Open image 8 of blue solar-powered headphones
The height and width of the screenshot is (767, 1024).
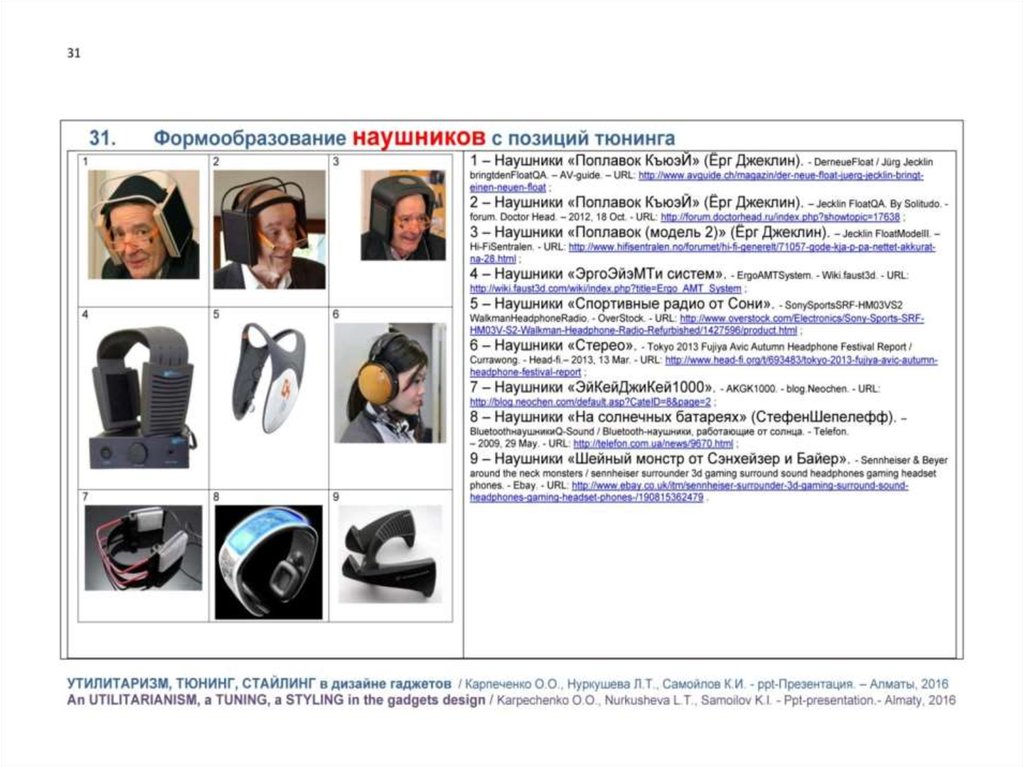pyautogui.click(x=268, y=553)
